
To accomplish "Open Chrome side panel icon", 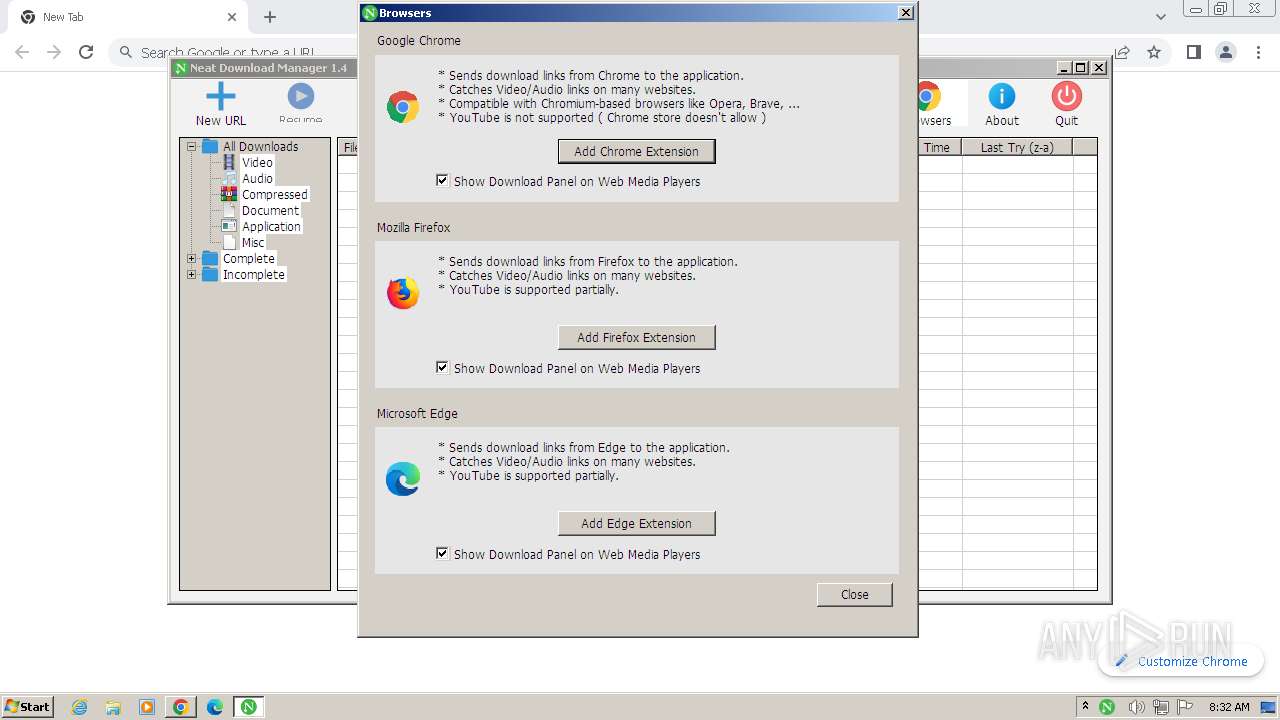I will [1193, 52].
